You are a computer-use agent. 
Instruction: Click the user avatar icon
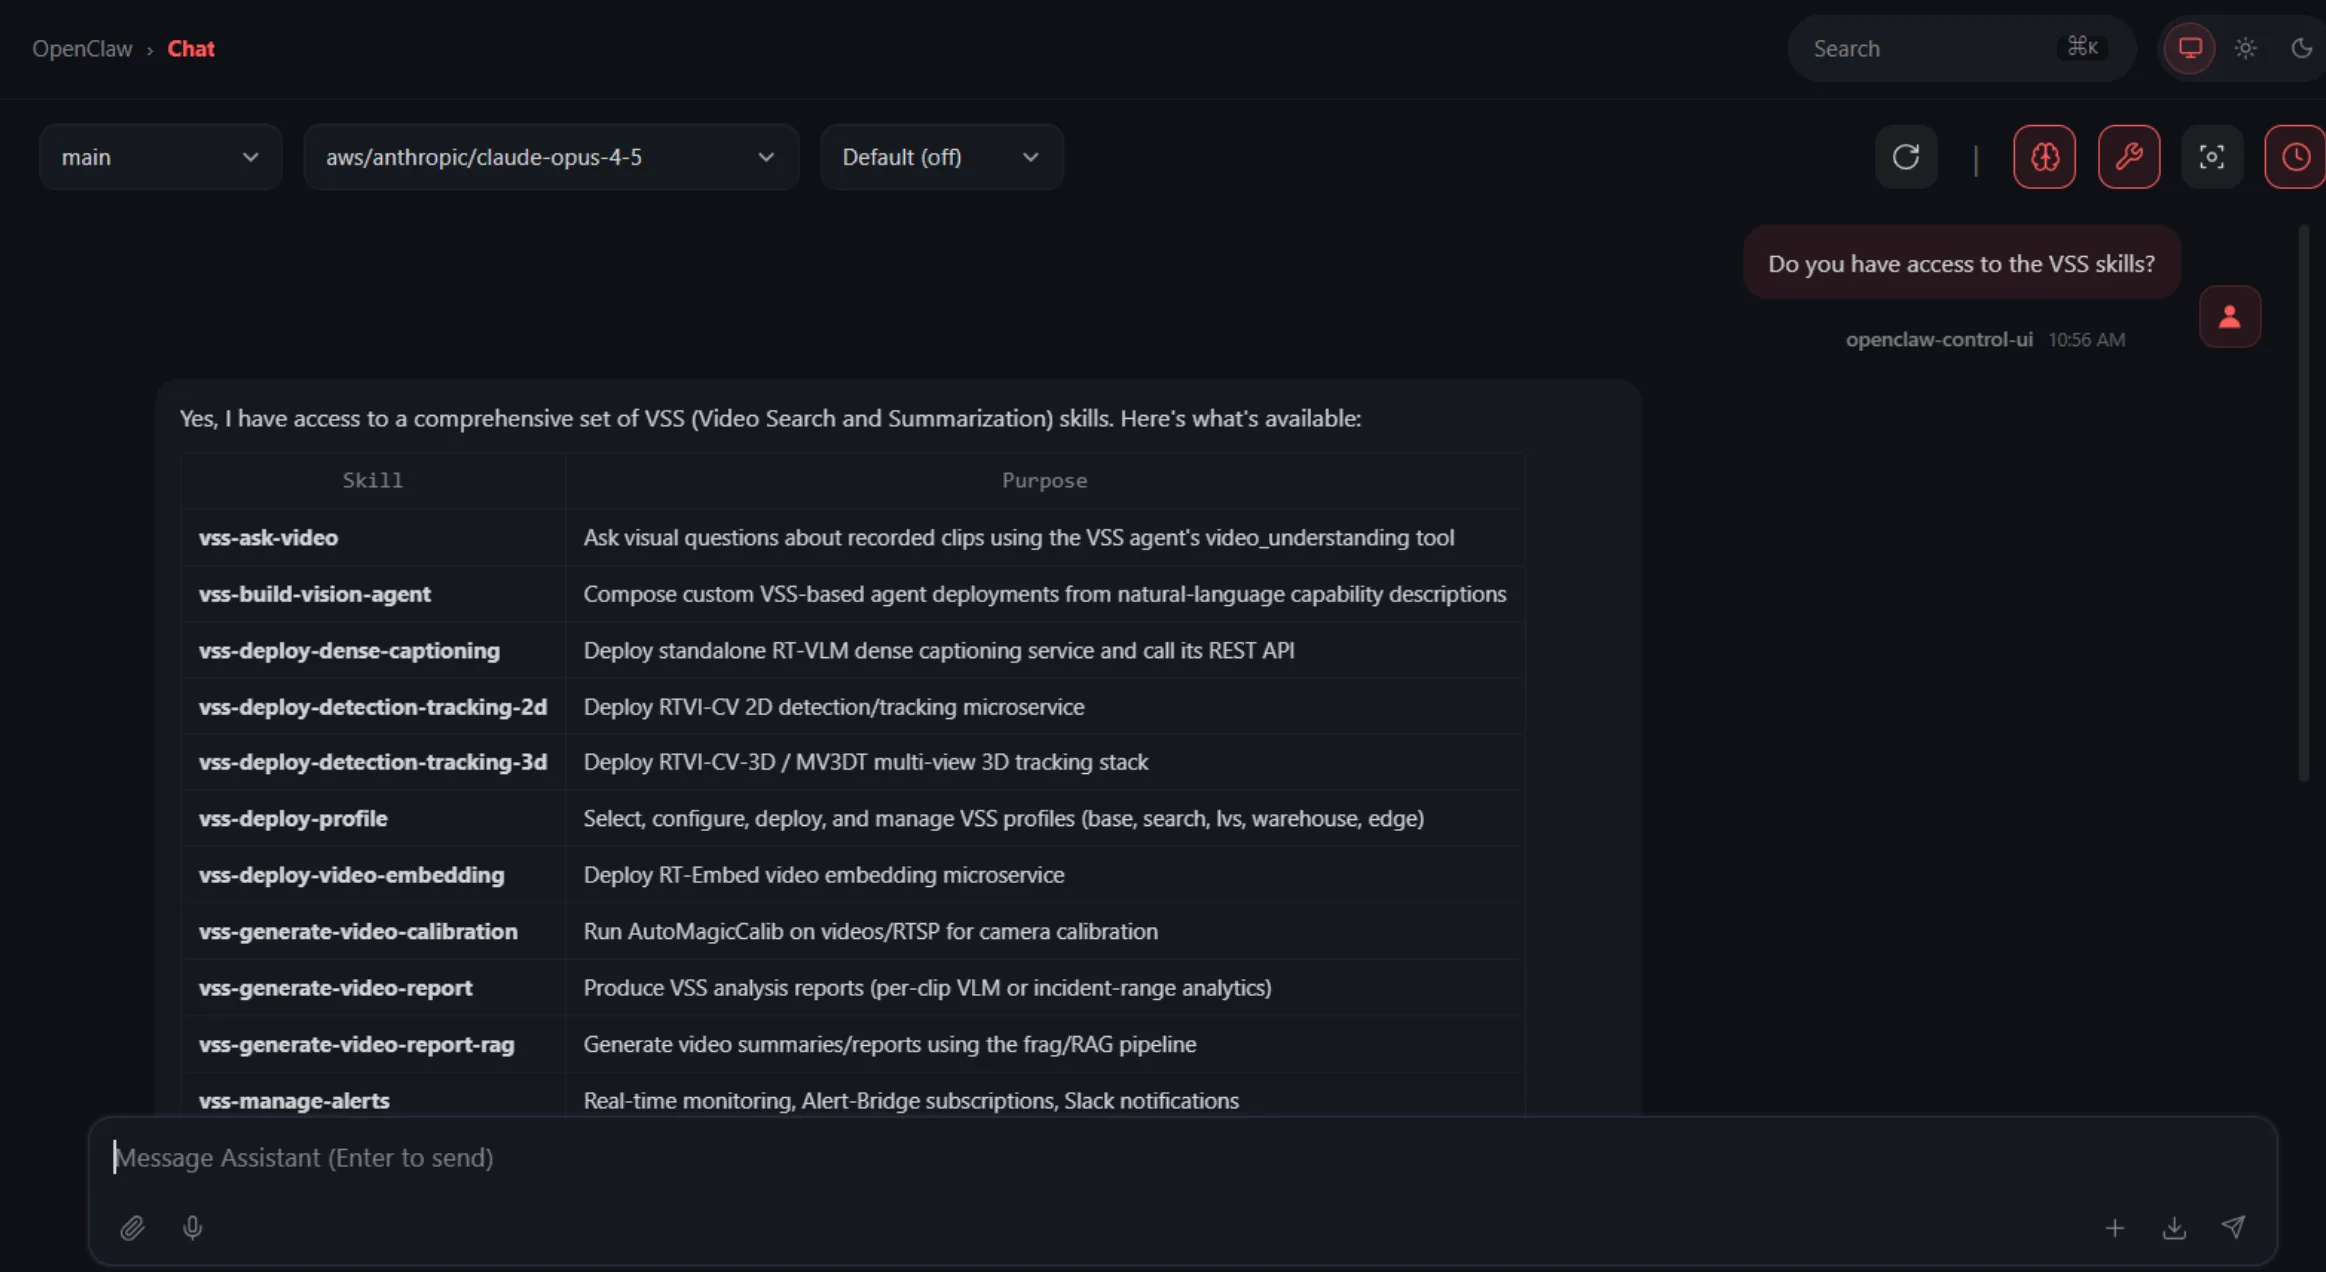[2230, 317]
